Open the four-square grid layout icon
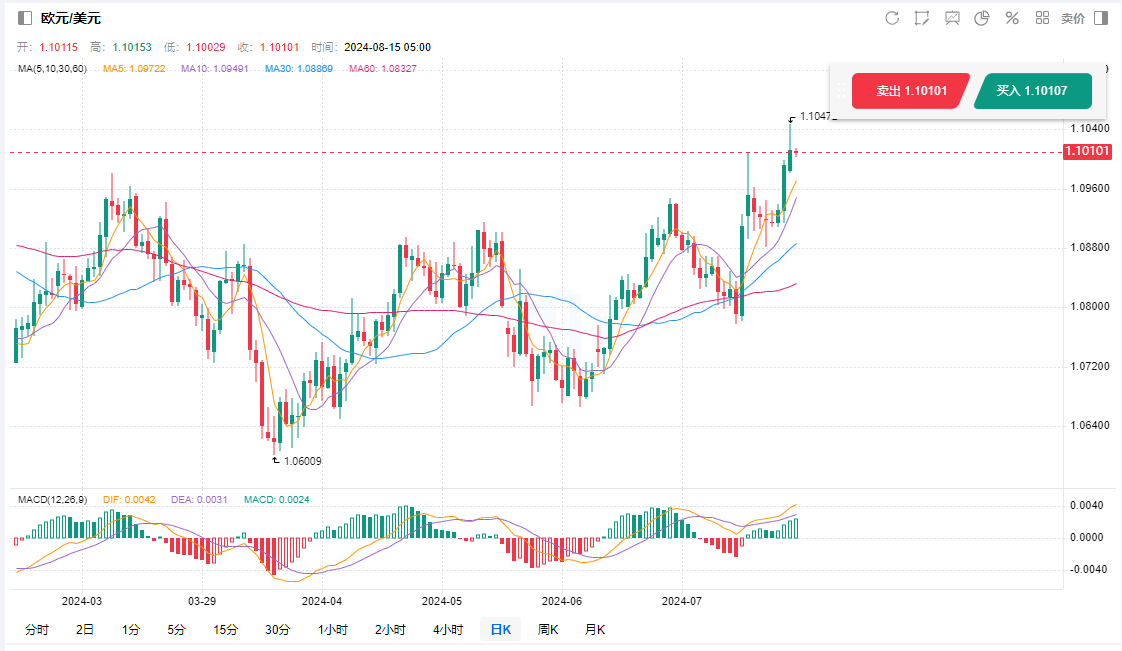This screenshot has width=1122, height=651. click(1042, 18)
